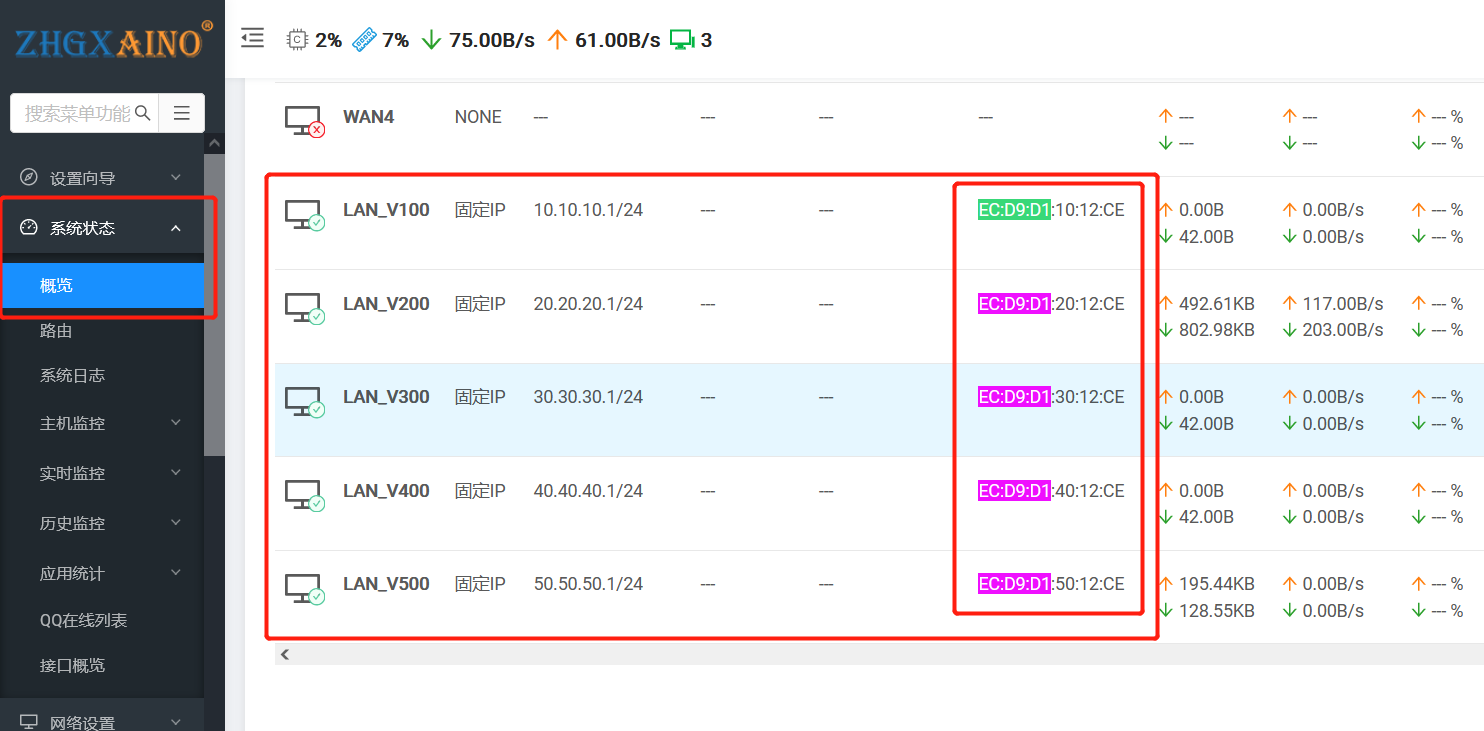This screenshot has height=731, width=1484.
Task: Click the WAN4 disconnected interface icon
Action: pyautogui.click(x=304, y=120)
